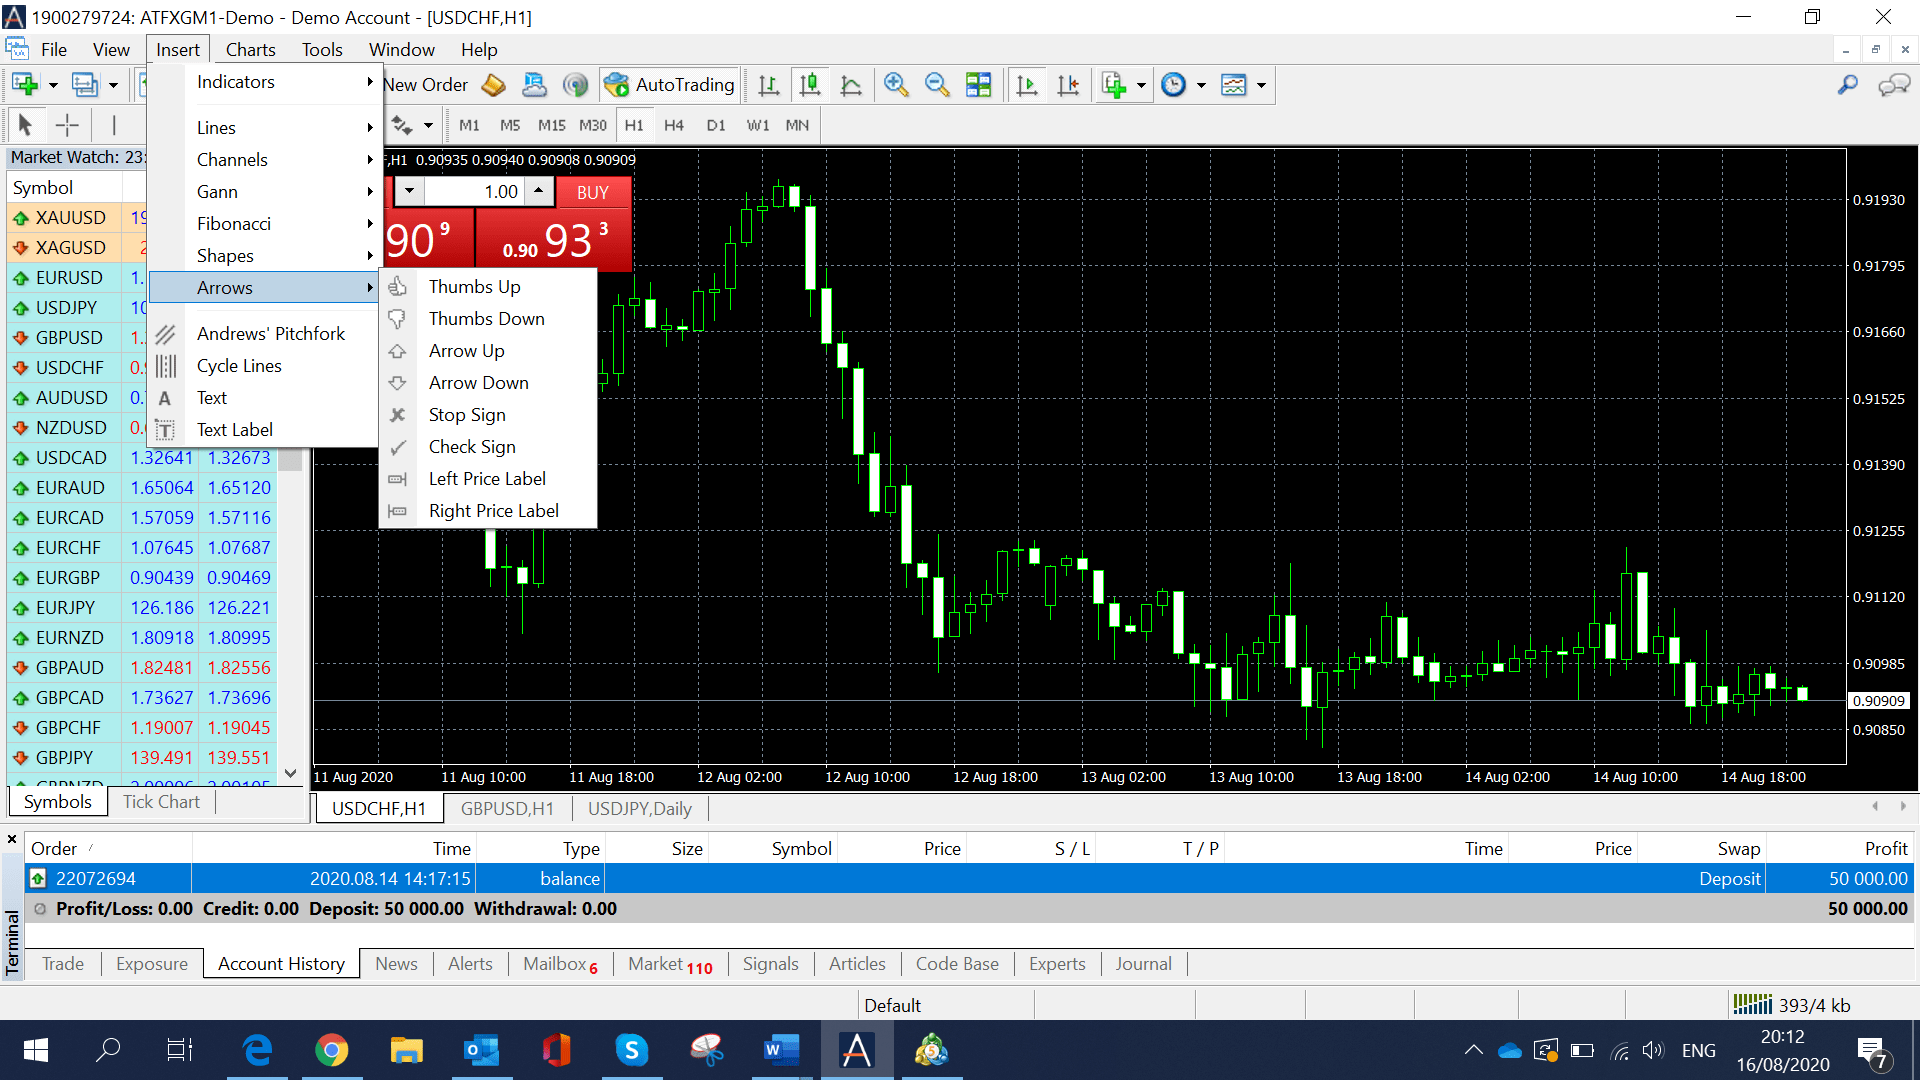Viewport: 1920px width, 1080px height.
Task: Zoom out of the price chart
Action: coord(937,85)
